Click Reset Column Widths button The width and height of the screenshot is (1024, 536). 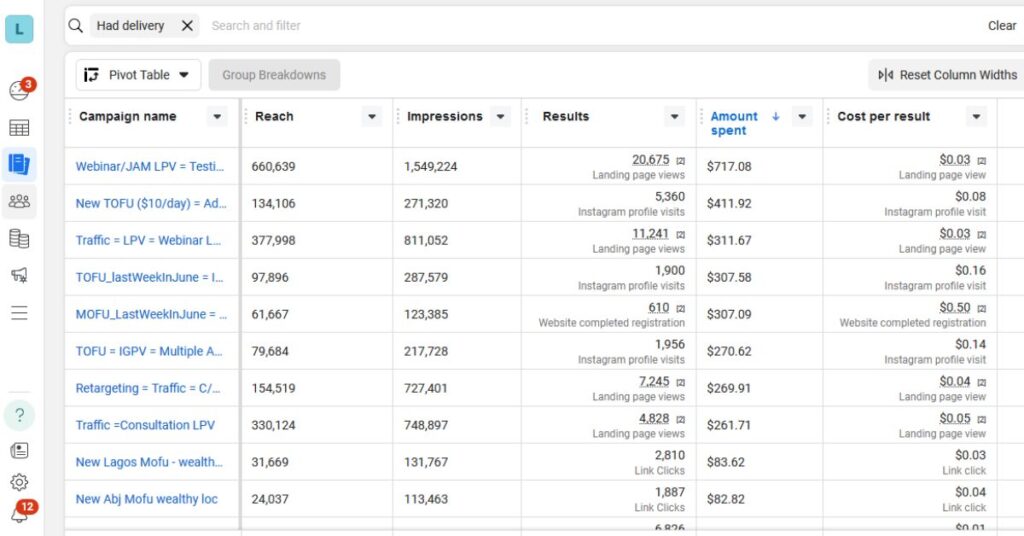(947, 75)
